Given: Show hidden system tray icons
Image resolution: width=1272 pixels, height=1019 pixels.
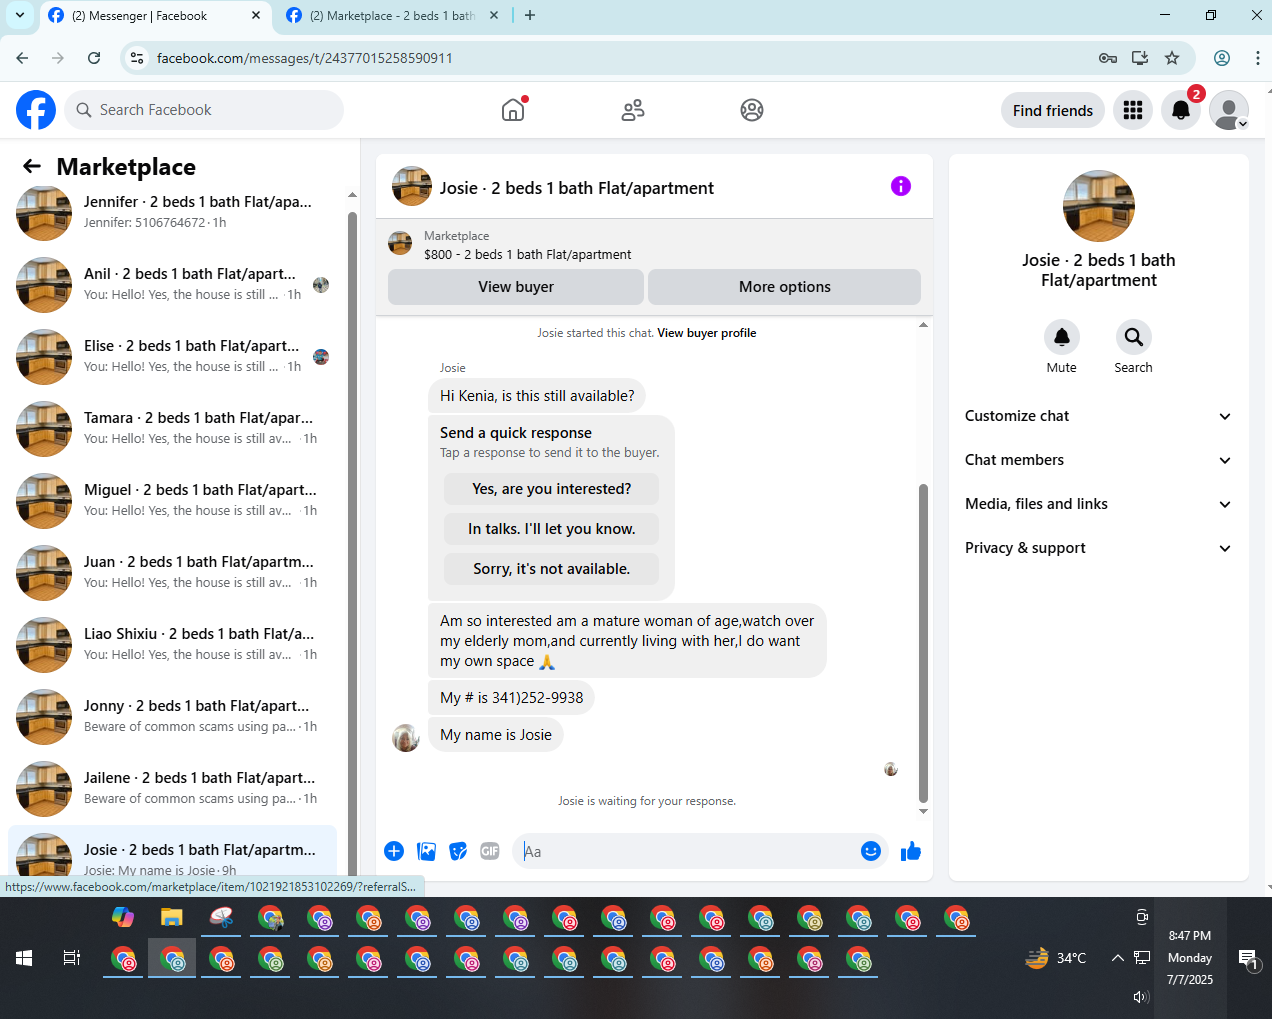Looking at the screenshot, I should 1118,958.
